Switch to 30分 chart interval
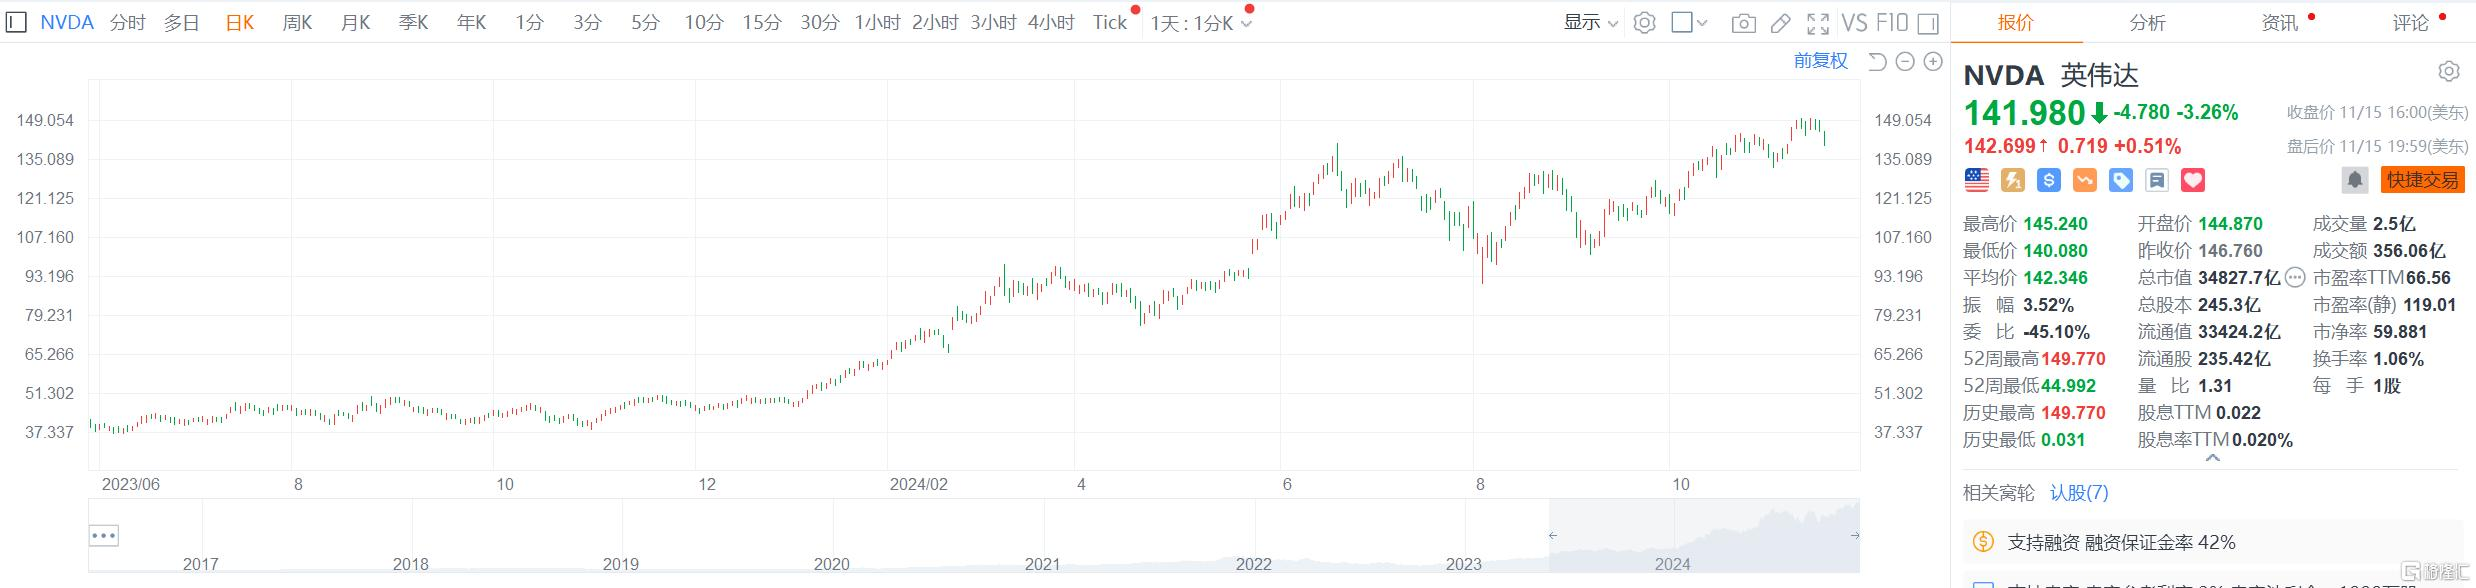The image size is (2476, 588). pos(819,22)
